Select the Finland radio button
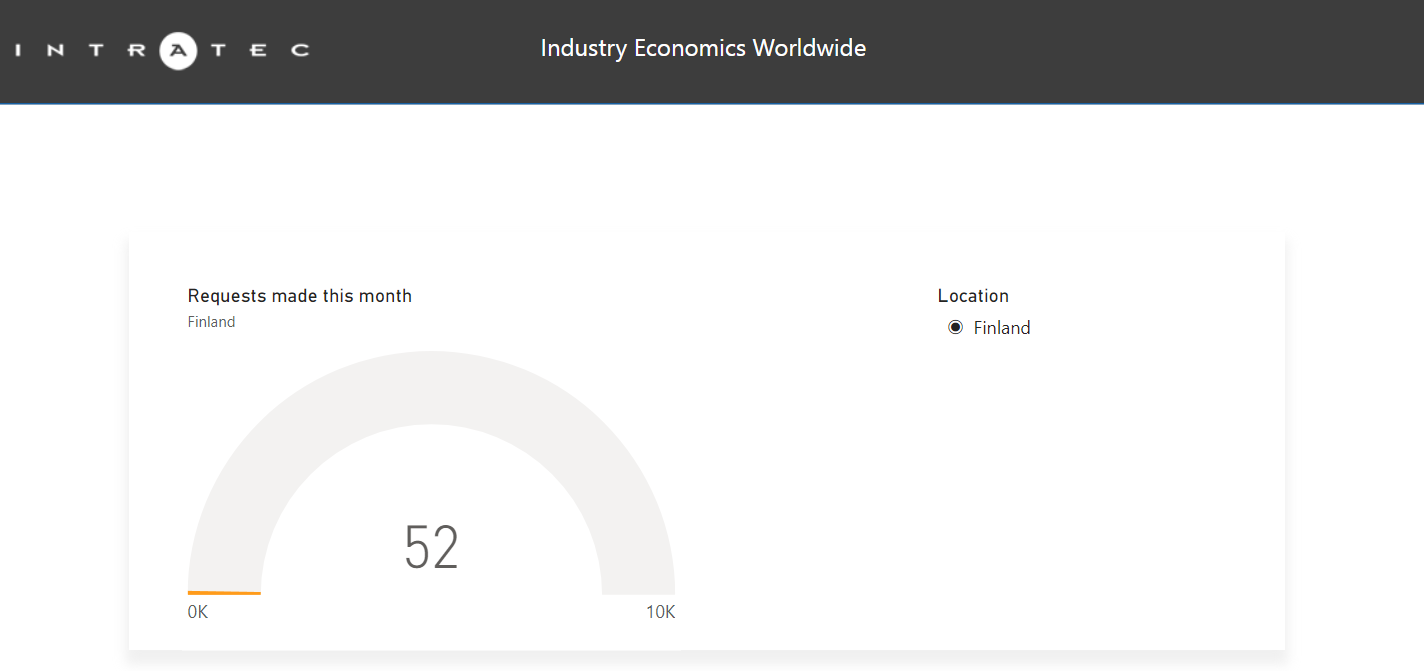This screenshot has height=671, width=1424. tap(955, 327)
